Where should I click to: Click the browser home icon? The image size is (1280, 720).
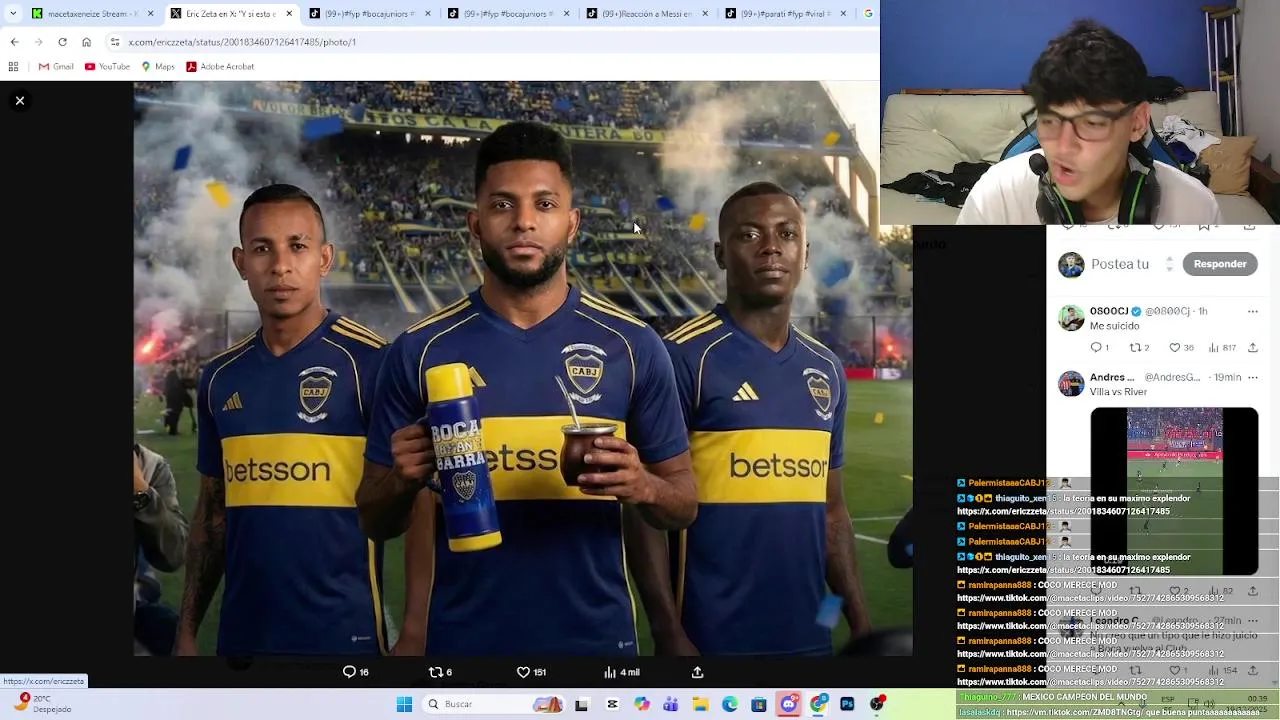86,42
